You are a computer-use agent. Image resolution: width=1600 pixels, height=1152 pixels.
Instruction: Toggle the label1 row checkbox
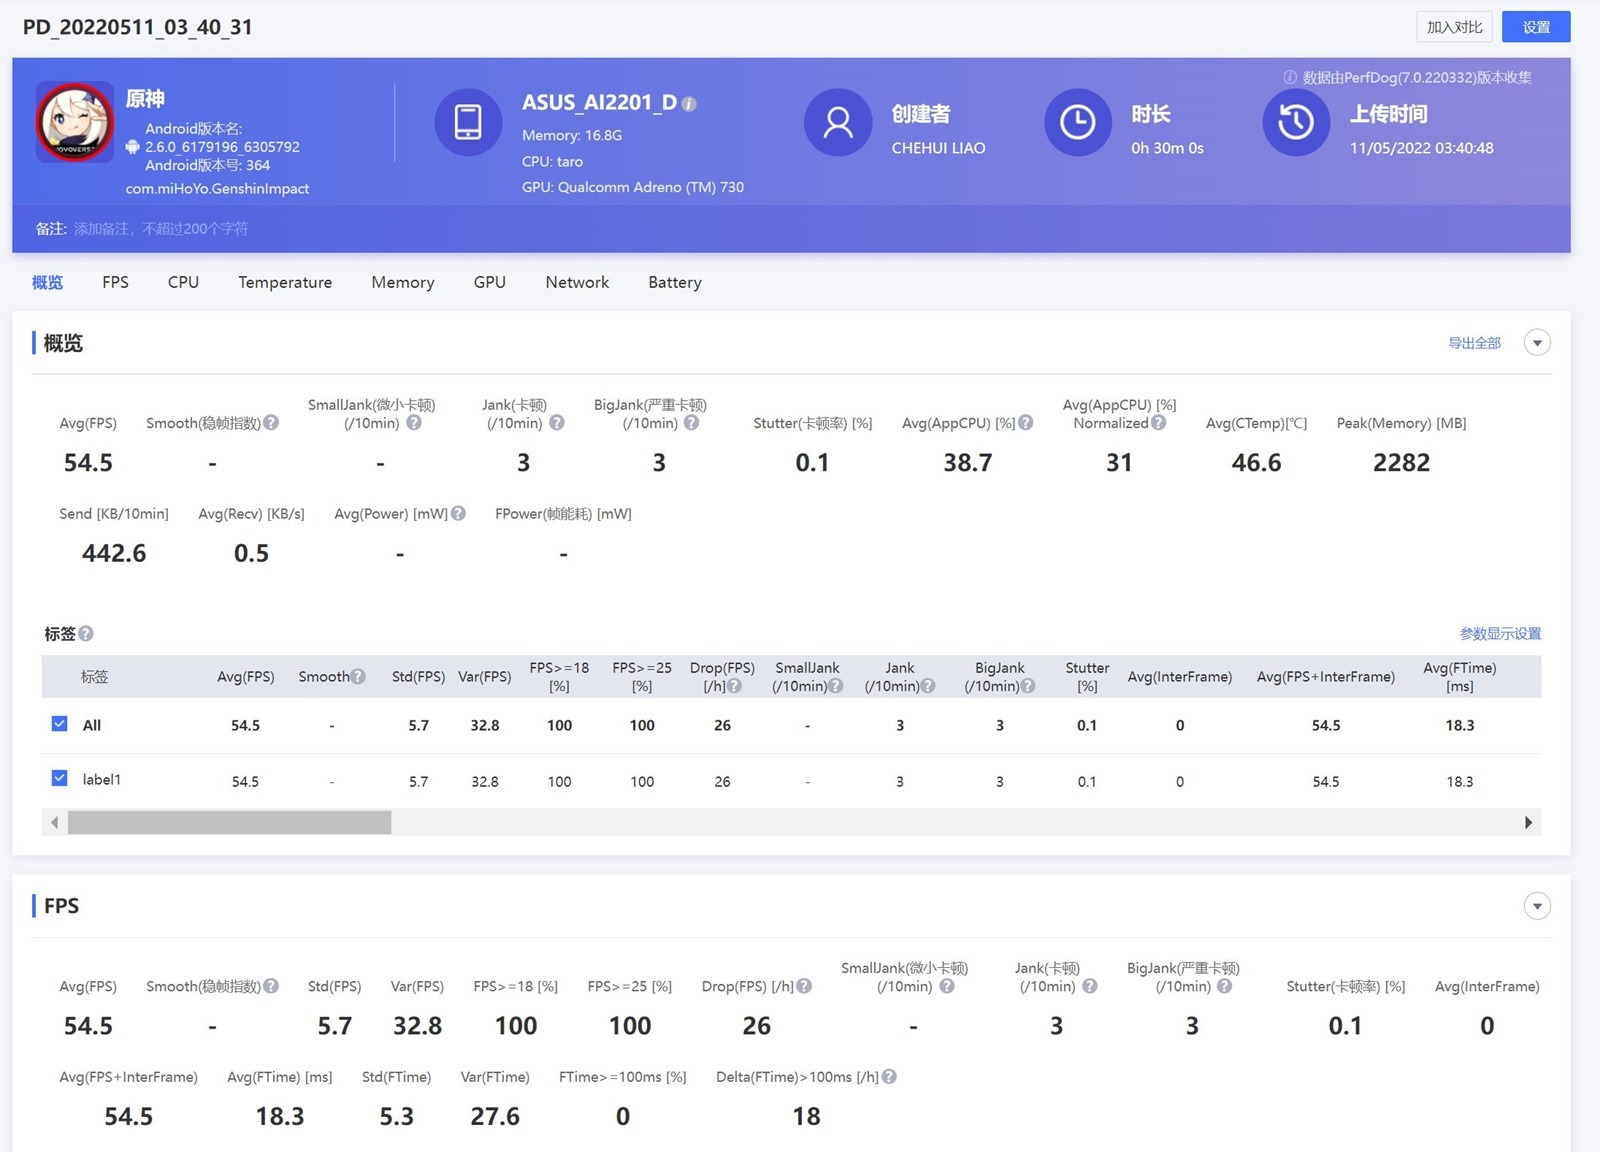click(x=60, y=778)
